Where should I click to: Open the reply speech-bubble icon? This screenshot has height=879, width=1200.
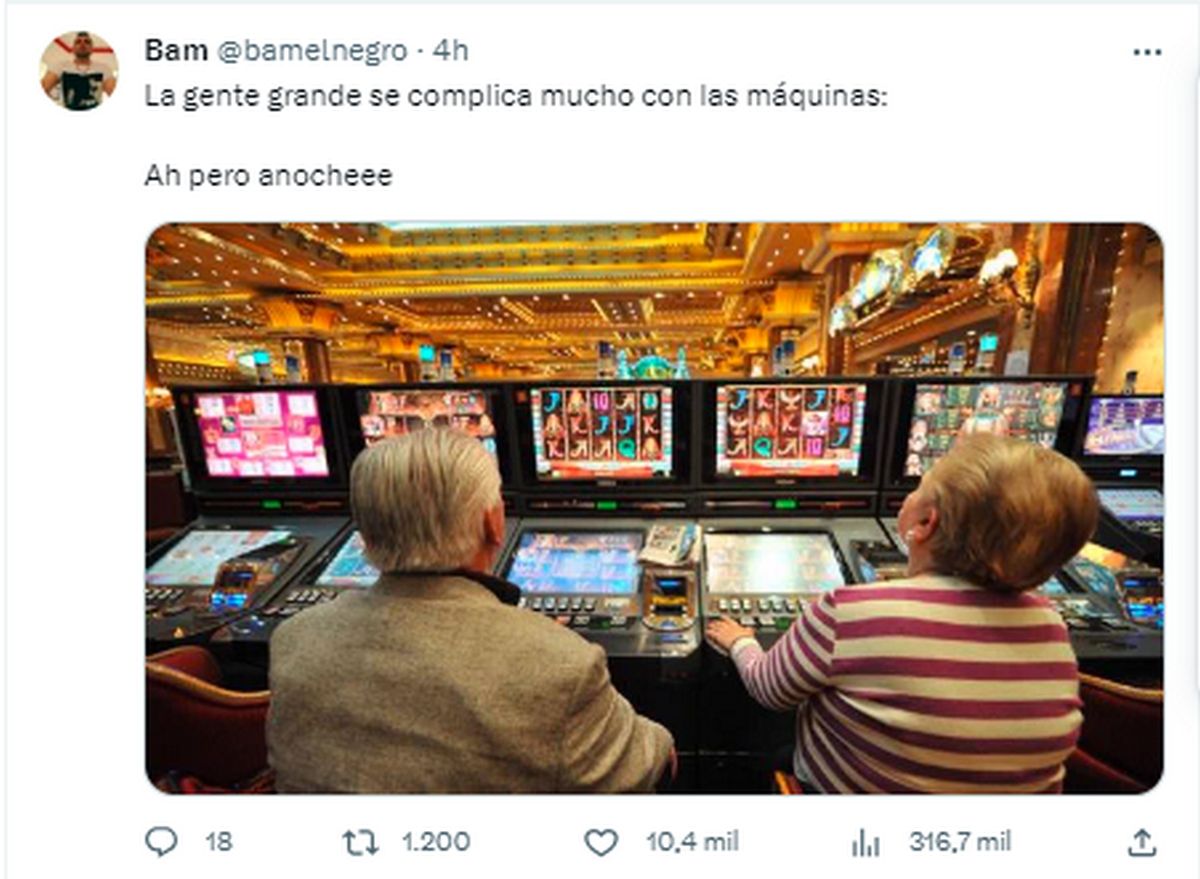click(x=161, y=842)
